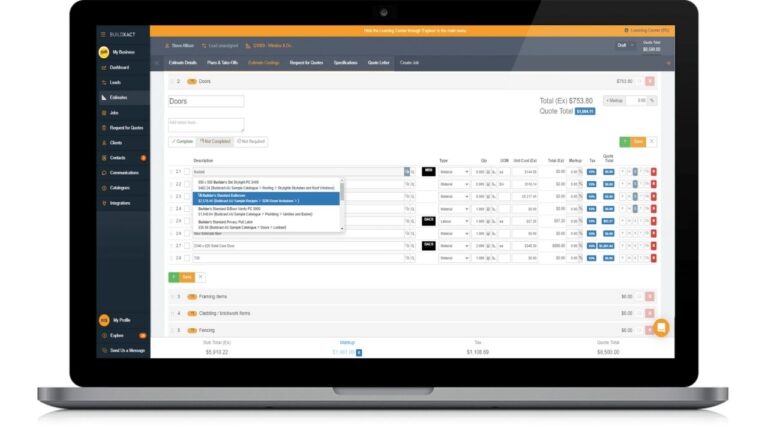Open Type dropdown on Solid Core Door row
The height and width of the screenshot is (432, 768).
pyautogui.click(x=454, y=246)
